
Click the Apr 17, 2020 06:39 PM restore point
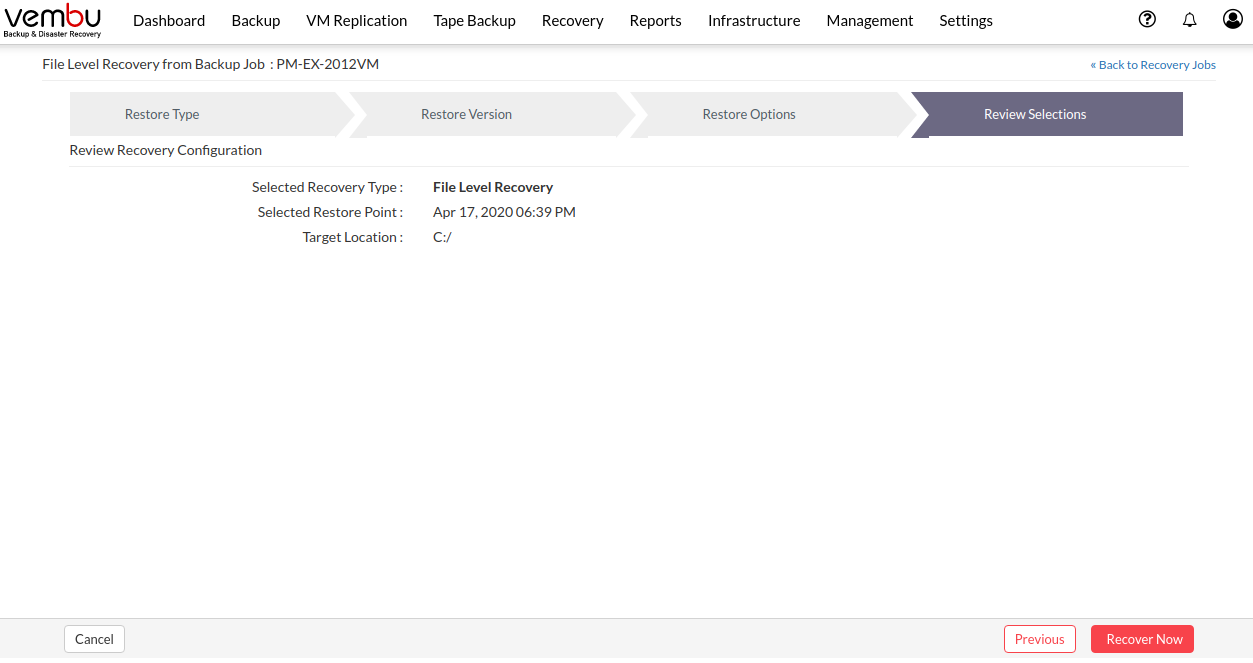(x=504, y=212)
